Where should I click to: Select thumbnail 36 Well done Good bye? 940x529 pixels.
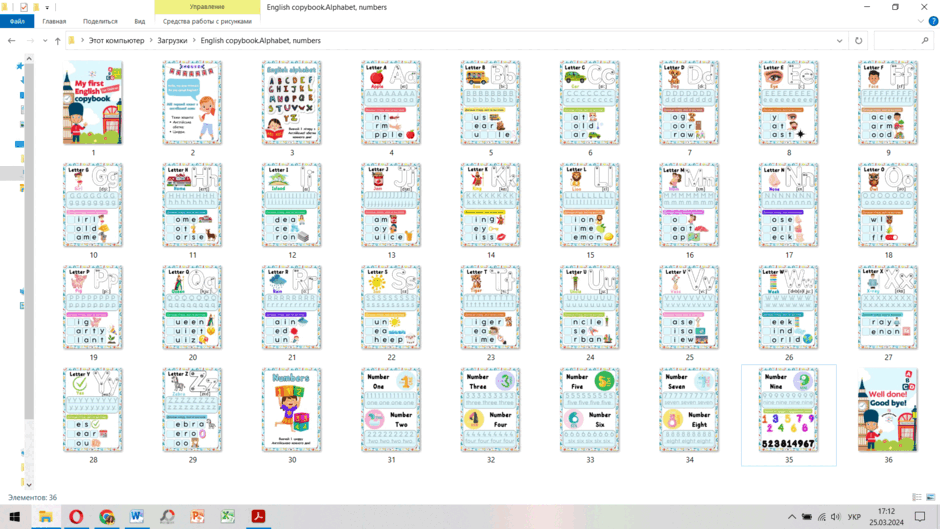tap(888, 415)
